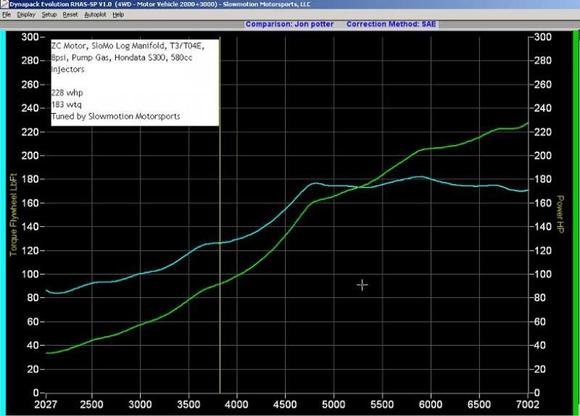The width and height of the screenshot is (580, 416).
Task: Open the Setup menu
Action: [49, 15]
